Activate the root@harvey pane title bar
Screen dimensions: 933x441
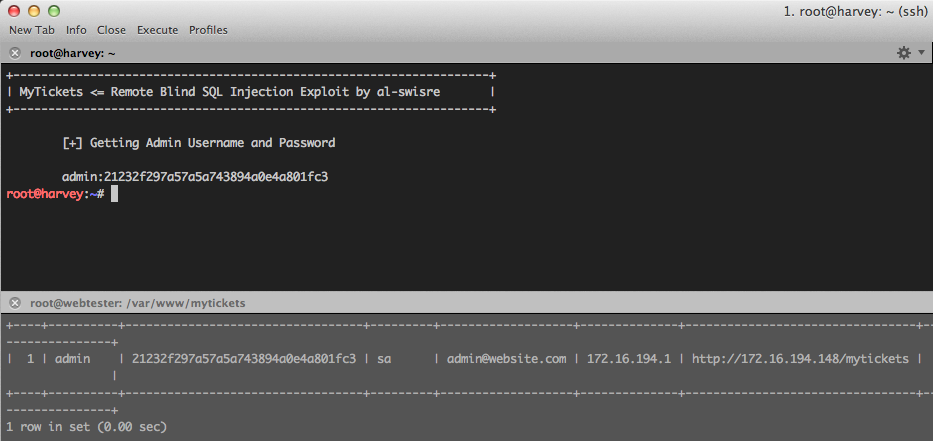pyautogui.click(x=73, y=54)
